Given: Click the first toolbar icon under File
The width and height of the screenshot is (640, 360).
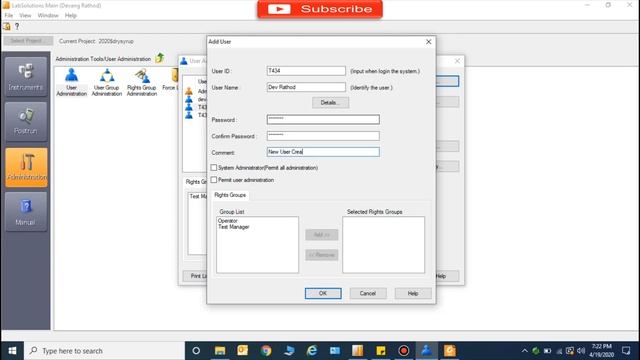Looking at the screenshot, I should point(7,27).
